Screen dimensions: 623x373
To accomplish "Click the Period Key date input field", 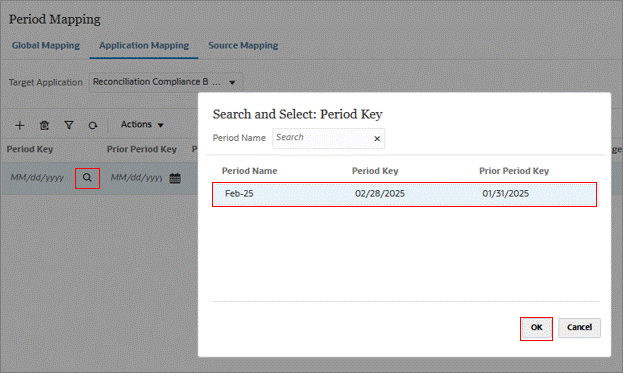I will tap(37, 178).
